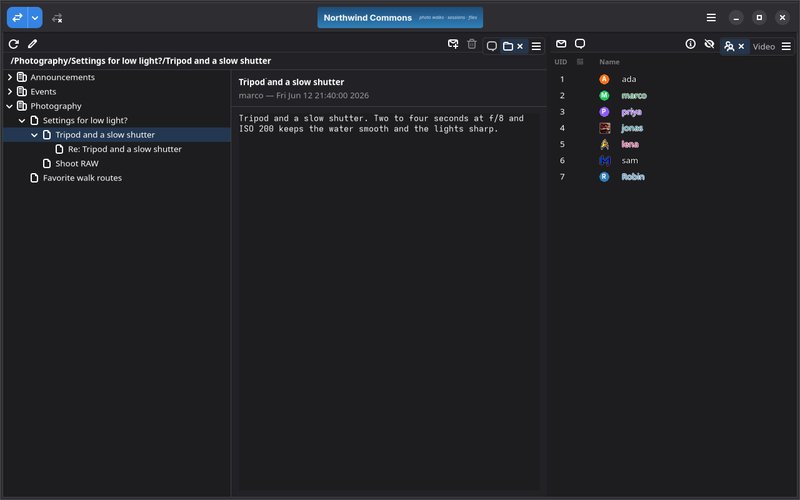Screen dimensions: 800x500
Task: Refresh the message board list
Action: pyautogui.click(x=14, y=44)
